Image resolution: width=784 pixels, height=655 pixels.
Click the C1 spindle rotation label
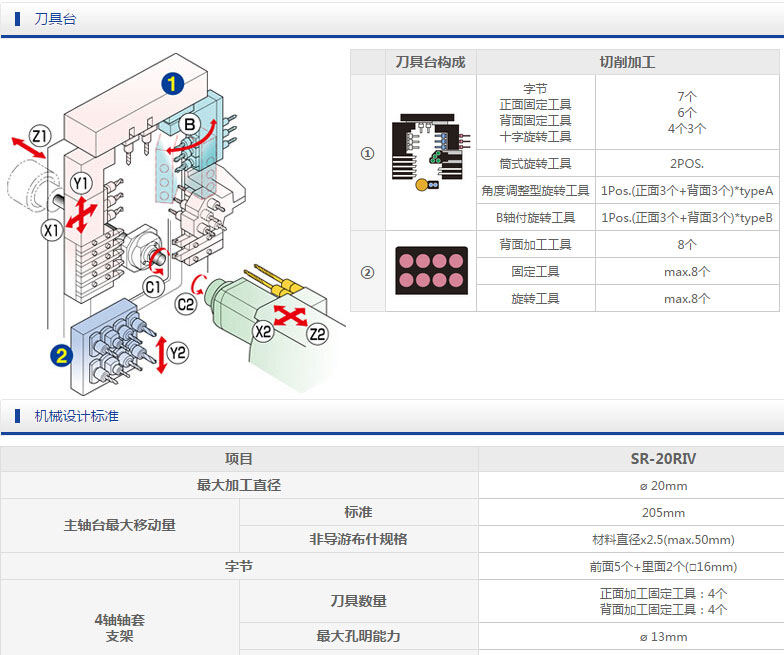pyautogui.click(x=153, y=288)
